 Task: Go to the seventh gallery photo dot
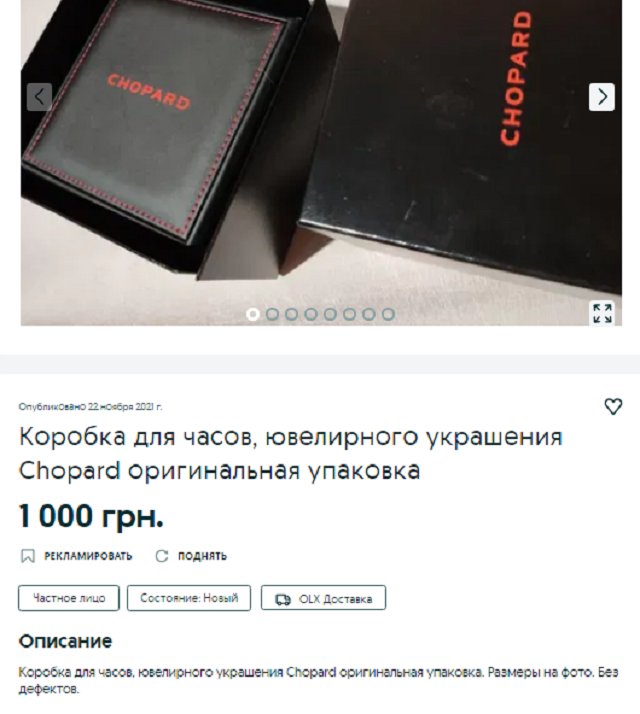pyautogui.click(x=369, y=314)
